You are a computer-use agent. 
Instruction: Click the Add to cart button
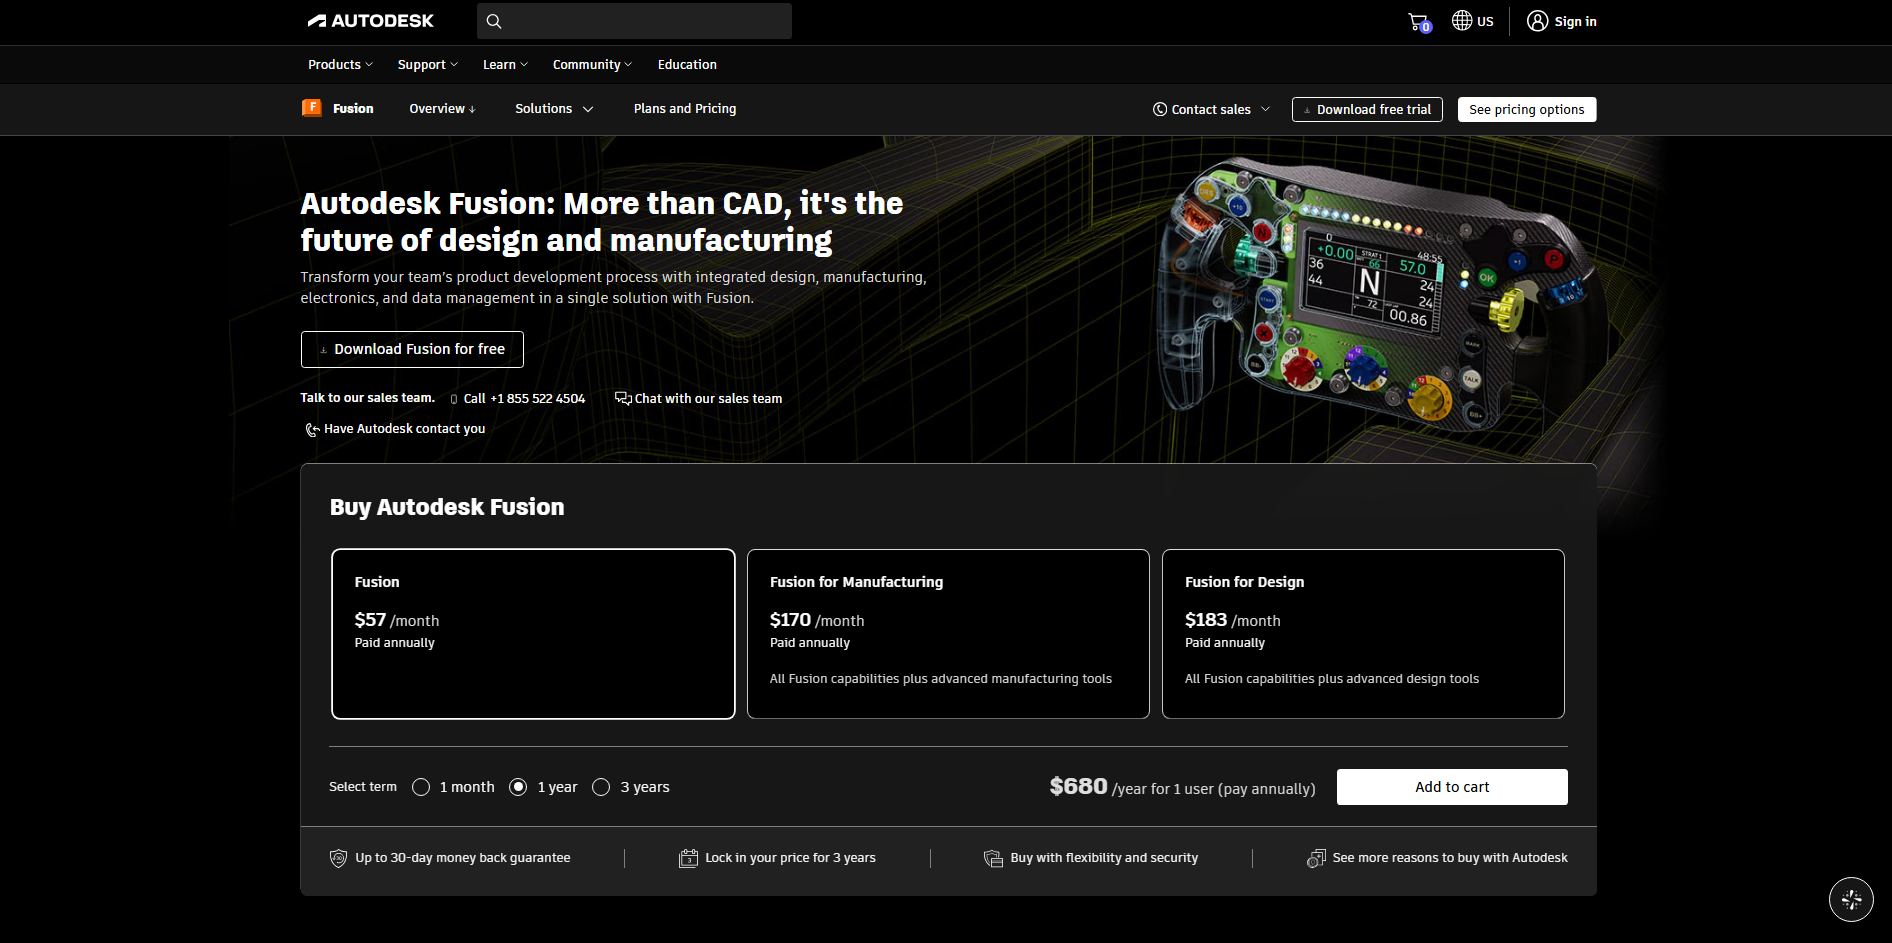coord(1452,787)
